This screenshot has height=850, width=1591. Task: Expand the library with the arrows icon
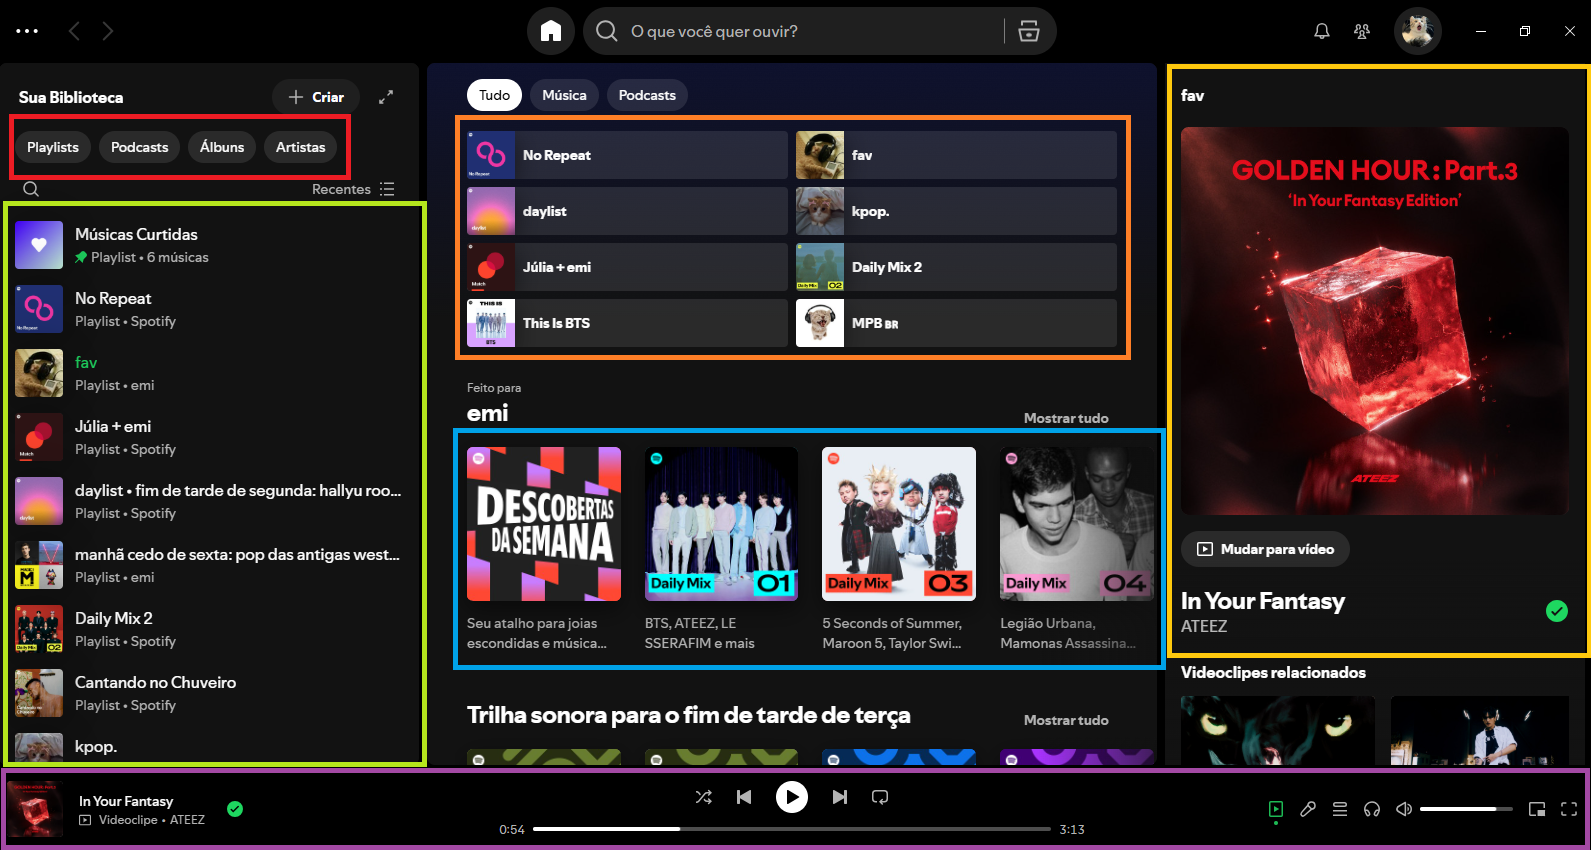click(386, 97)
